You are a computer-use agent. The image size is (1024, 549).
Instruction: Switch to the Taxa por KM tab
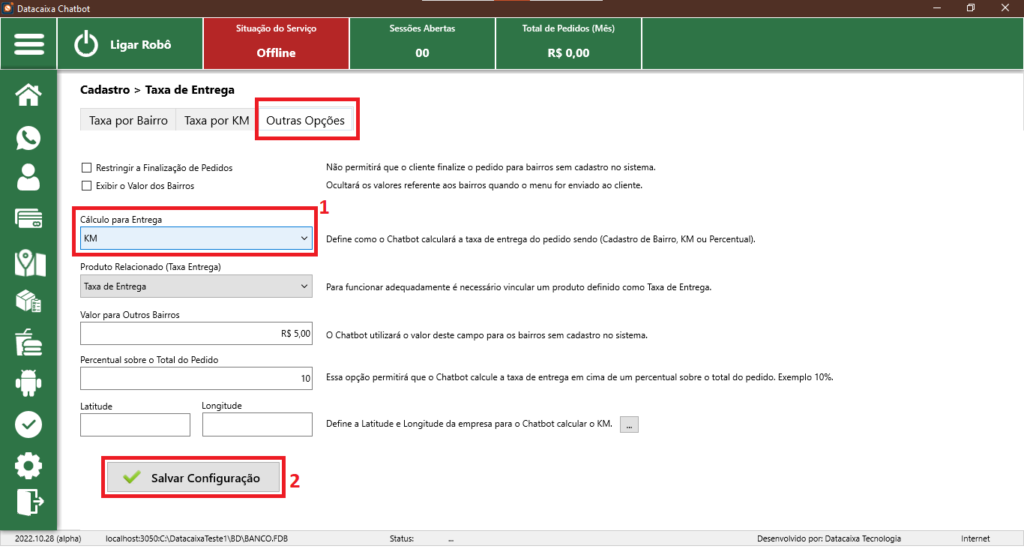point(216,121)
